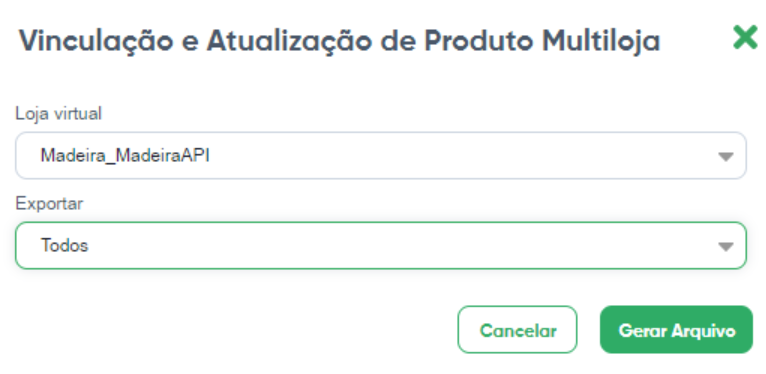This screenshot has width=766, height=374.
Task: Cancel the dialog with Cancelar button
Action: (517, 330)
